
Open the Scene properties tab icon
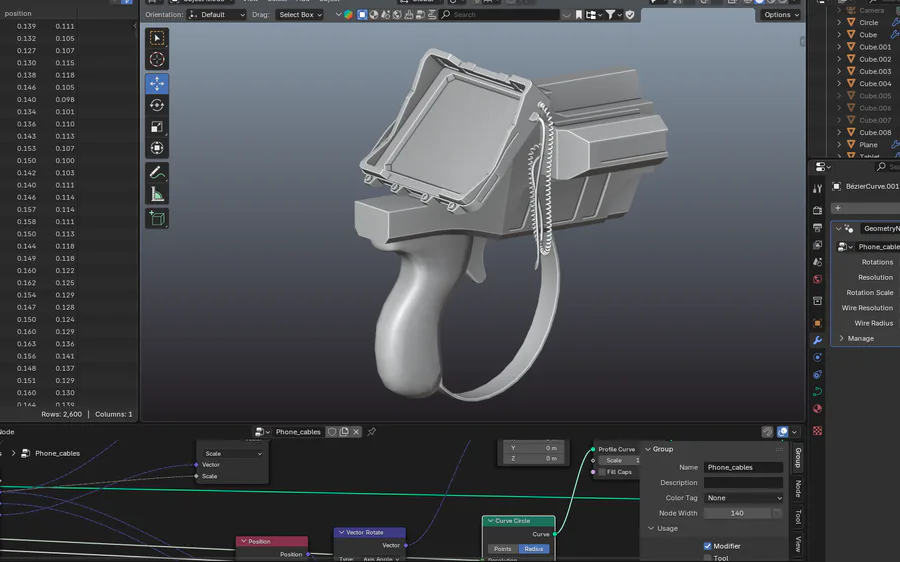[x=817, y=262]
